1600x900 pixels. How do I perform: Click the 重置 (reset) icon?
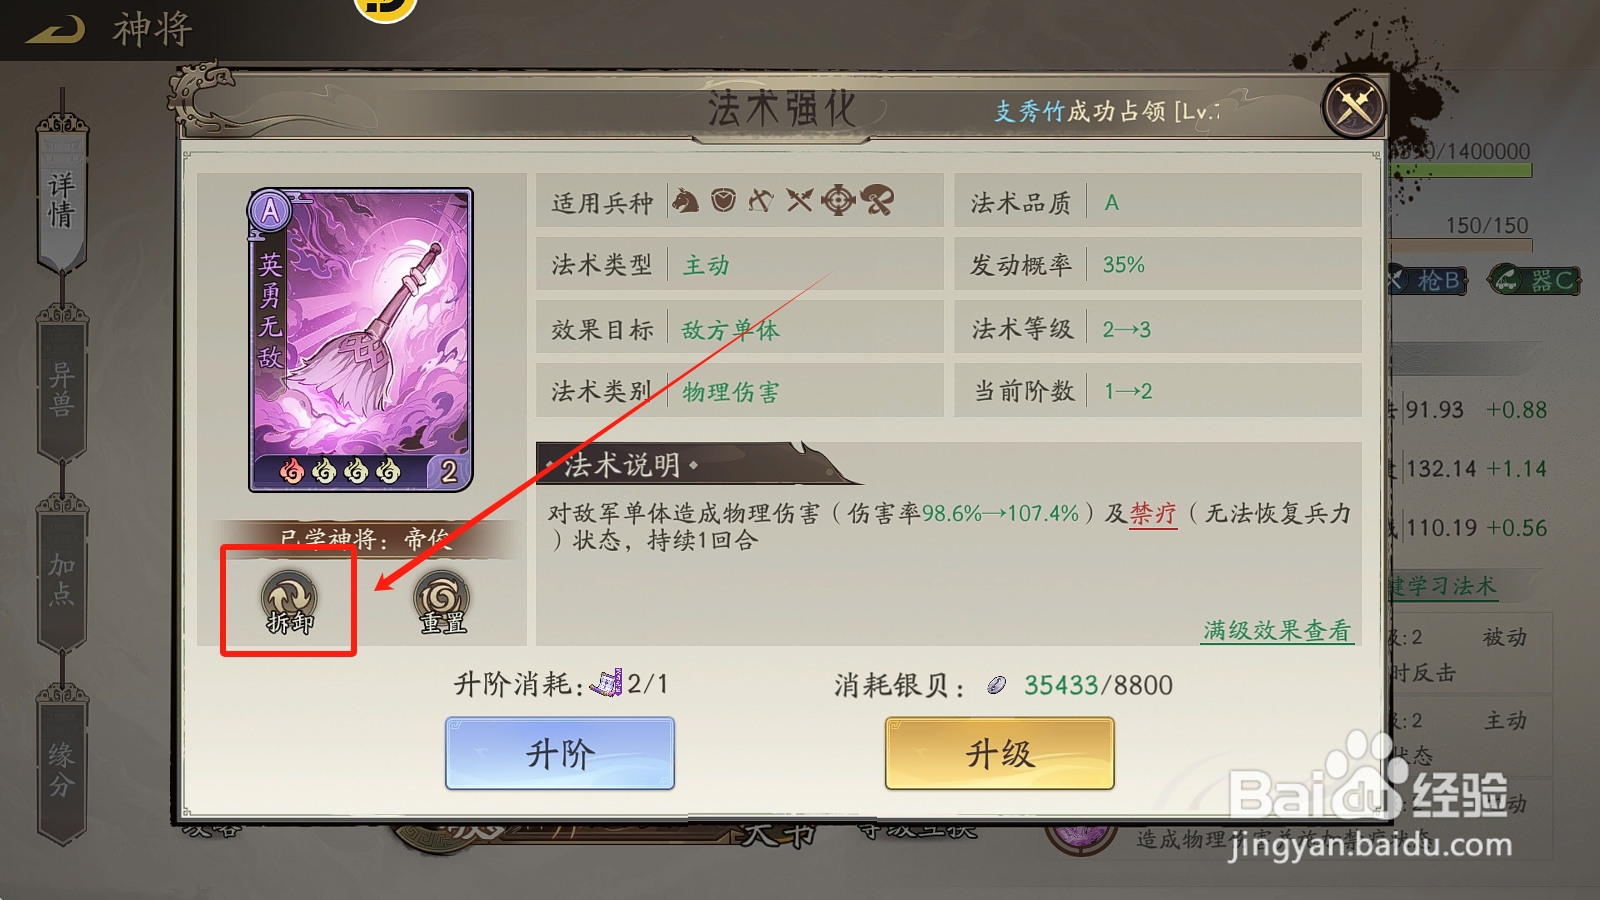[442, 603]
